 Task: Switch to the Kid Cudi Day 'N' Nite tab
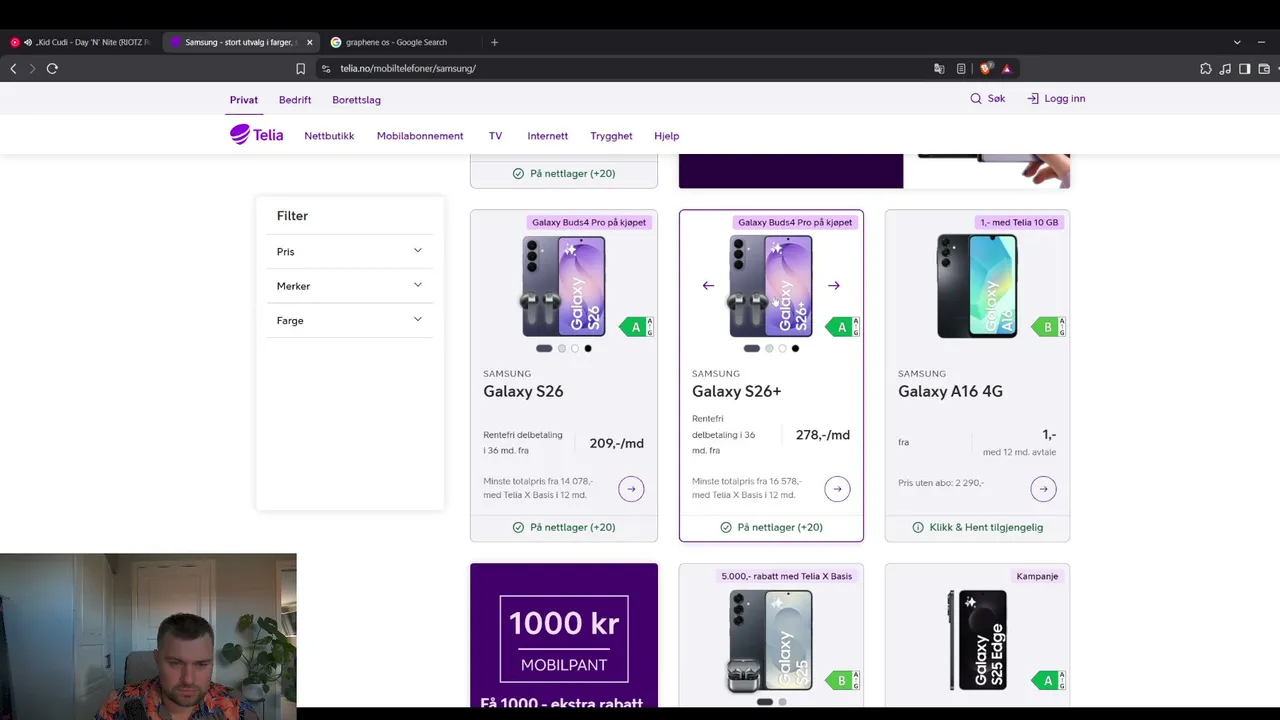point(81,42)
